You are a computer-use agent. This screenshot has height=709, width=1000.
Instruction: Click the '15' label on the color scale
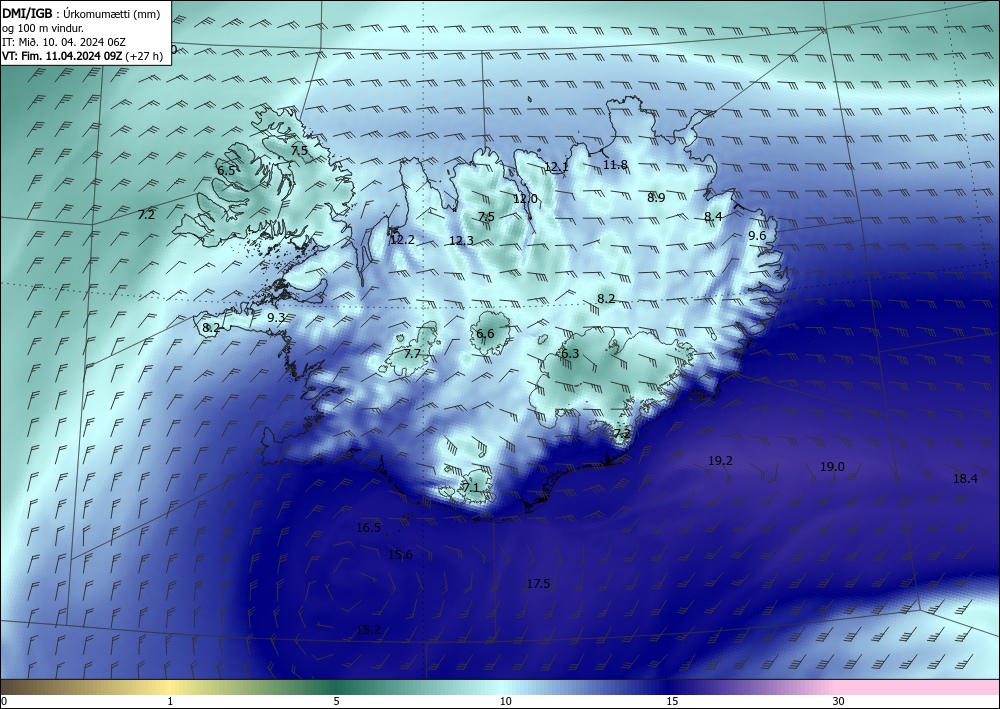click(672, 702)
